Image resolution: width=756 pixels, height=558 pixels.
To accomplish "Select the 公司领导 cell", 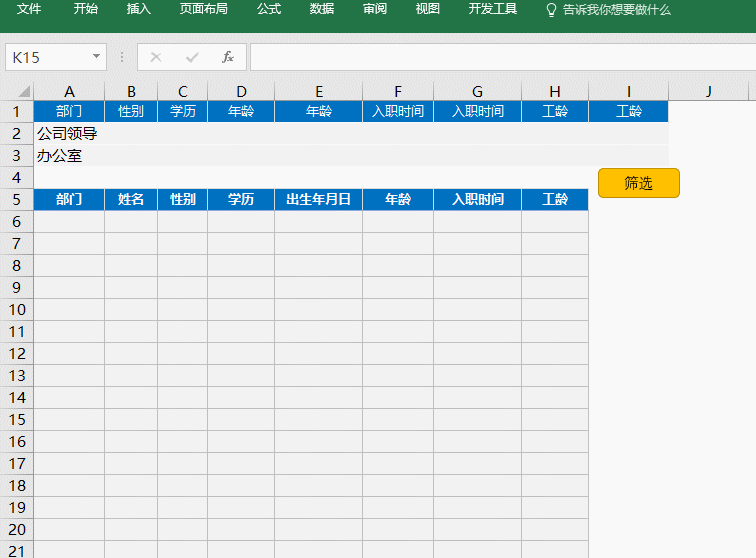I will [68, 133].
